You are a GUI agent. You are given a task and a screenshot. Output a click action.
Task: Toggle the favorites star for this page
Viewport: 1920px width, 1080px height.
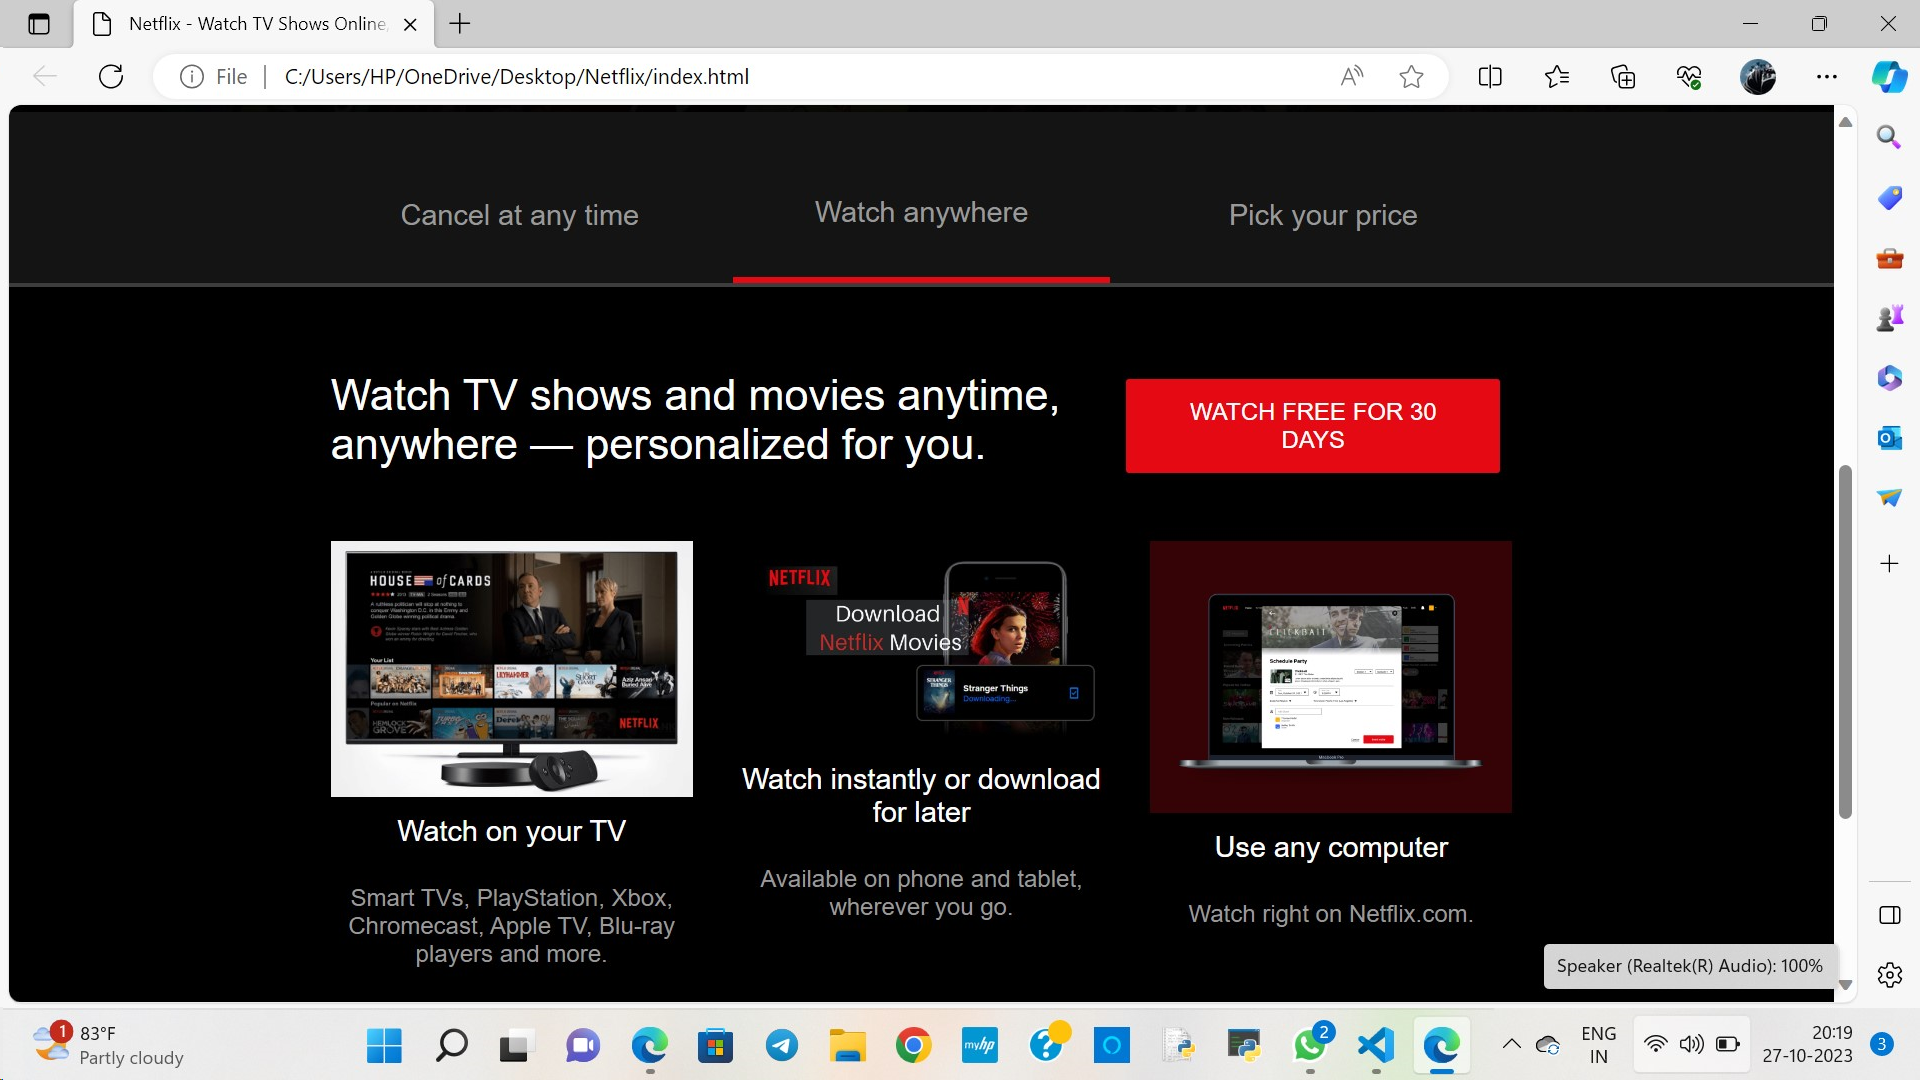1411,76
